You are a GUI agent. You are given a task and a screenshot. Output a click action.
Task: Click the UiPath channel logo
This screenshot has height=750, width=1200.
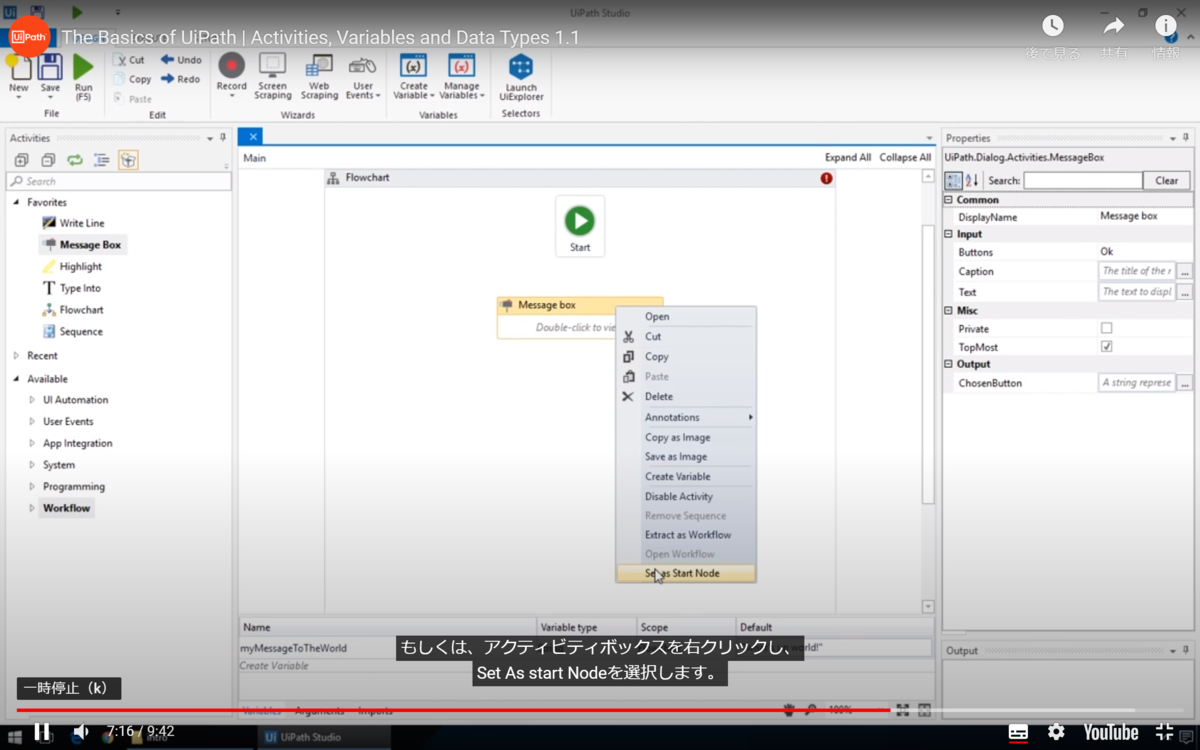pyautogui.click(x=29, y=36)
